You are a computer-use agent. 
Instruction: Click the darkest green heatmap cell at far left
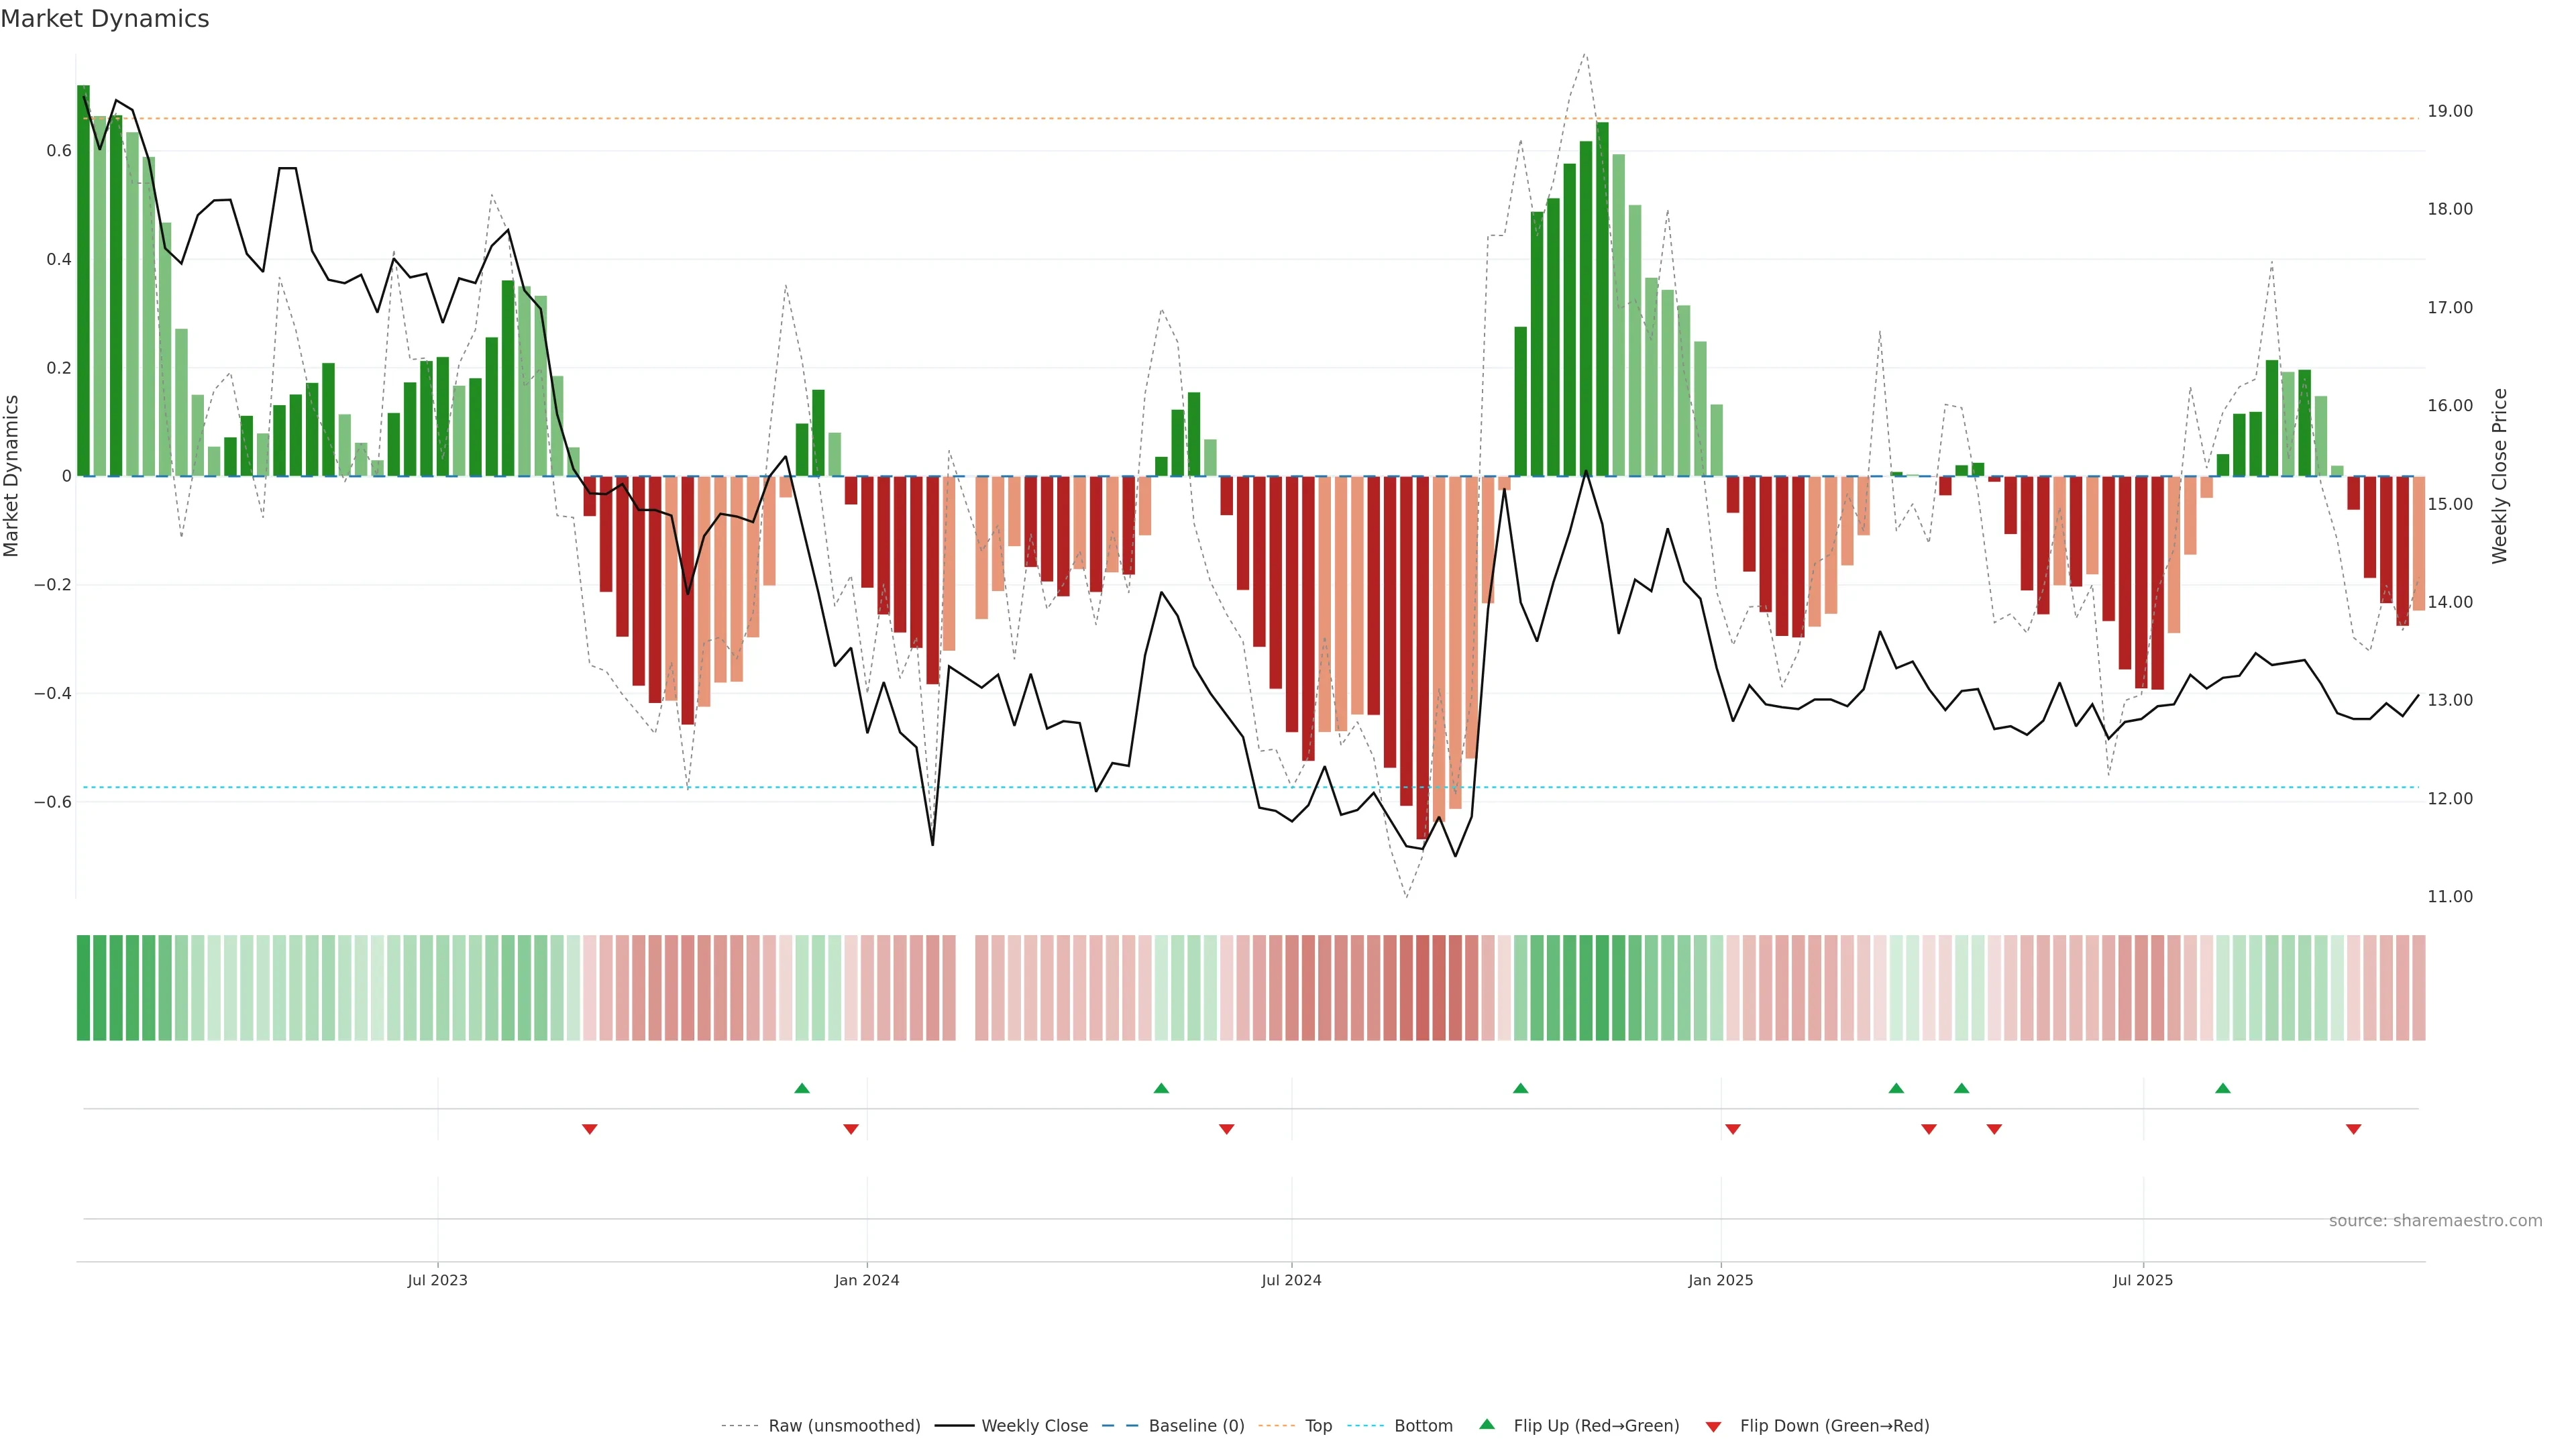(x=83, y=988)
